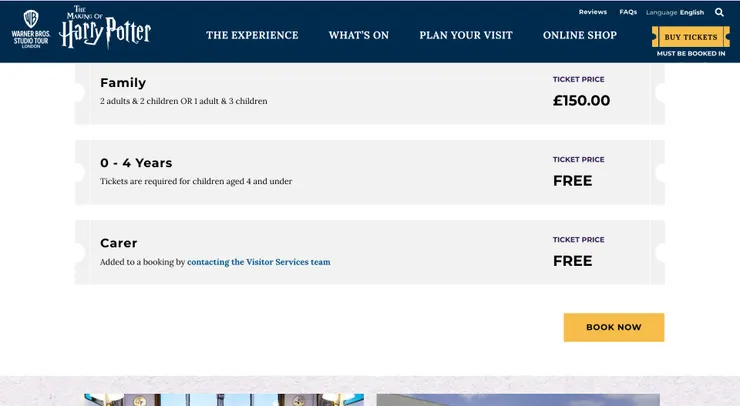Click the bottom-right photo thumbnail
Image resolution: width=740 pixels, height=406 pixels.
coord(517,399)
